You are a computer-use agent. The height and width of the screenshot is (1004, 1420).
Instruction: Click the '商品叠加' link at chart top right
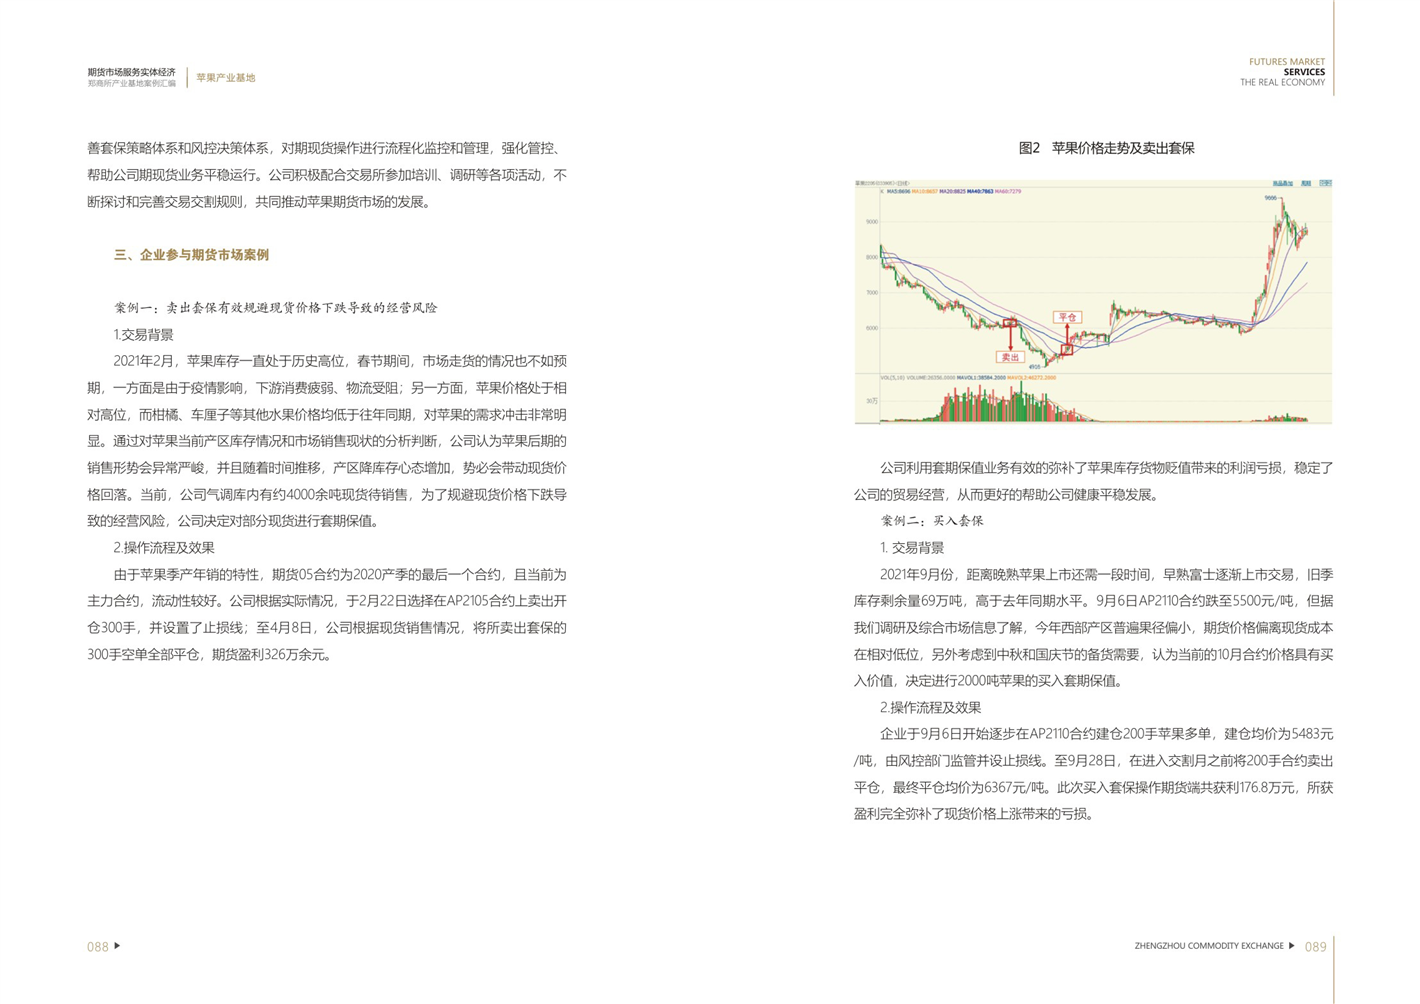[x=1283, y=184]
